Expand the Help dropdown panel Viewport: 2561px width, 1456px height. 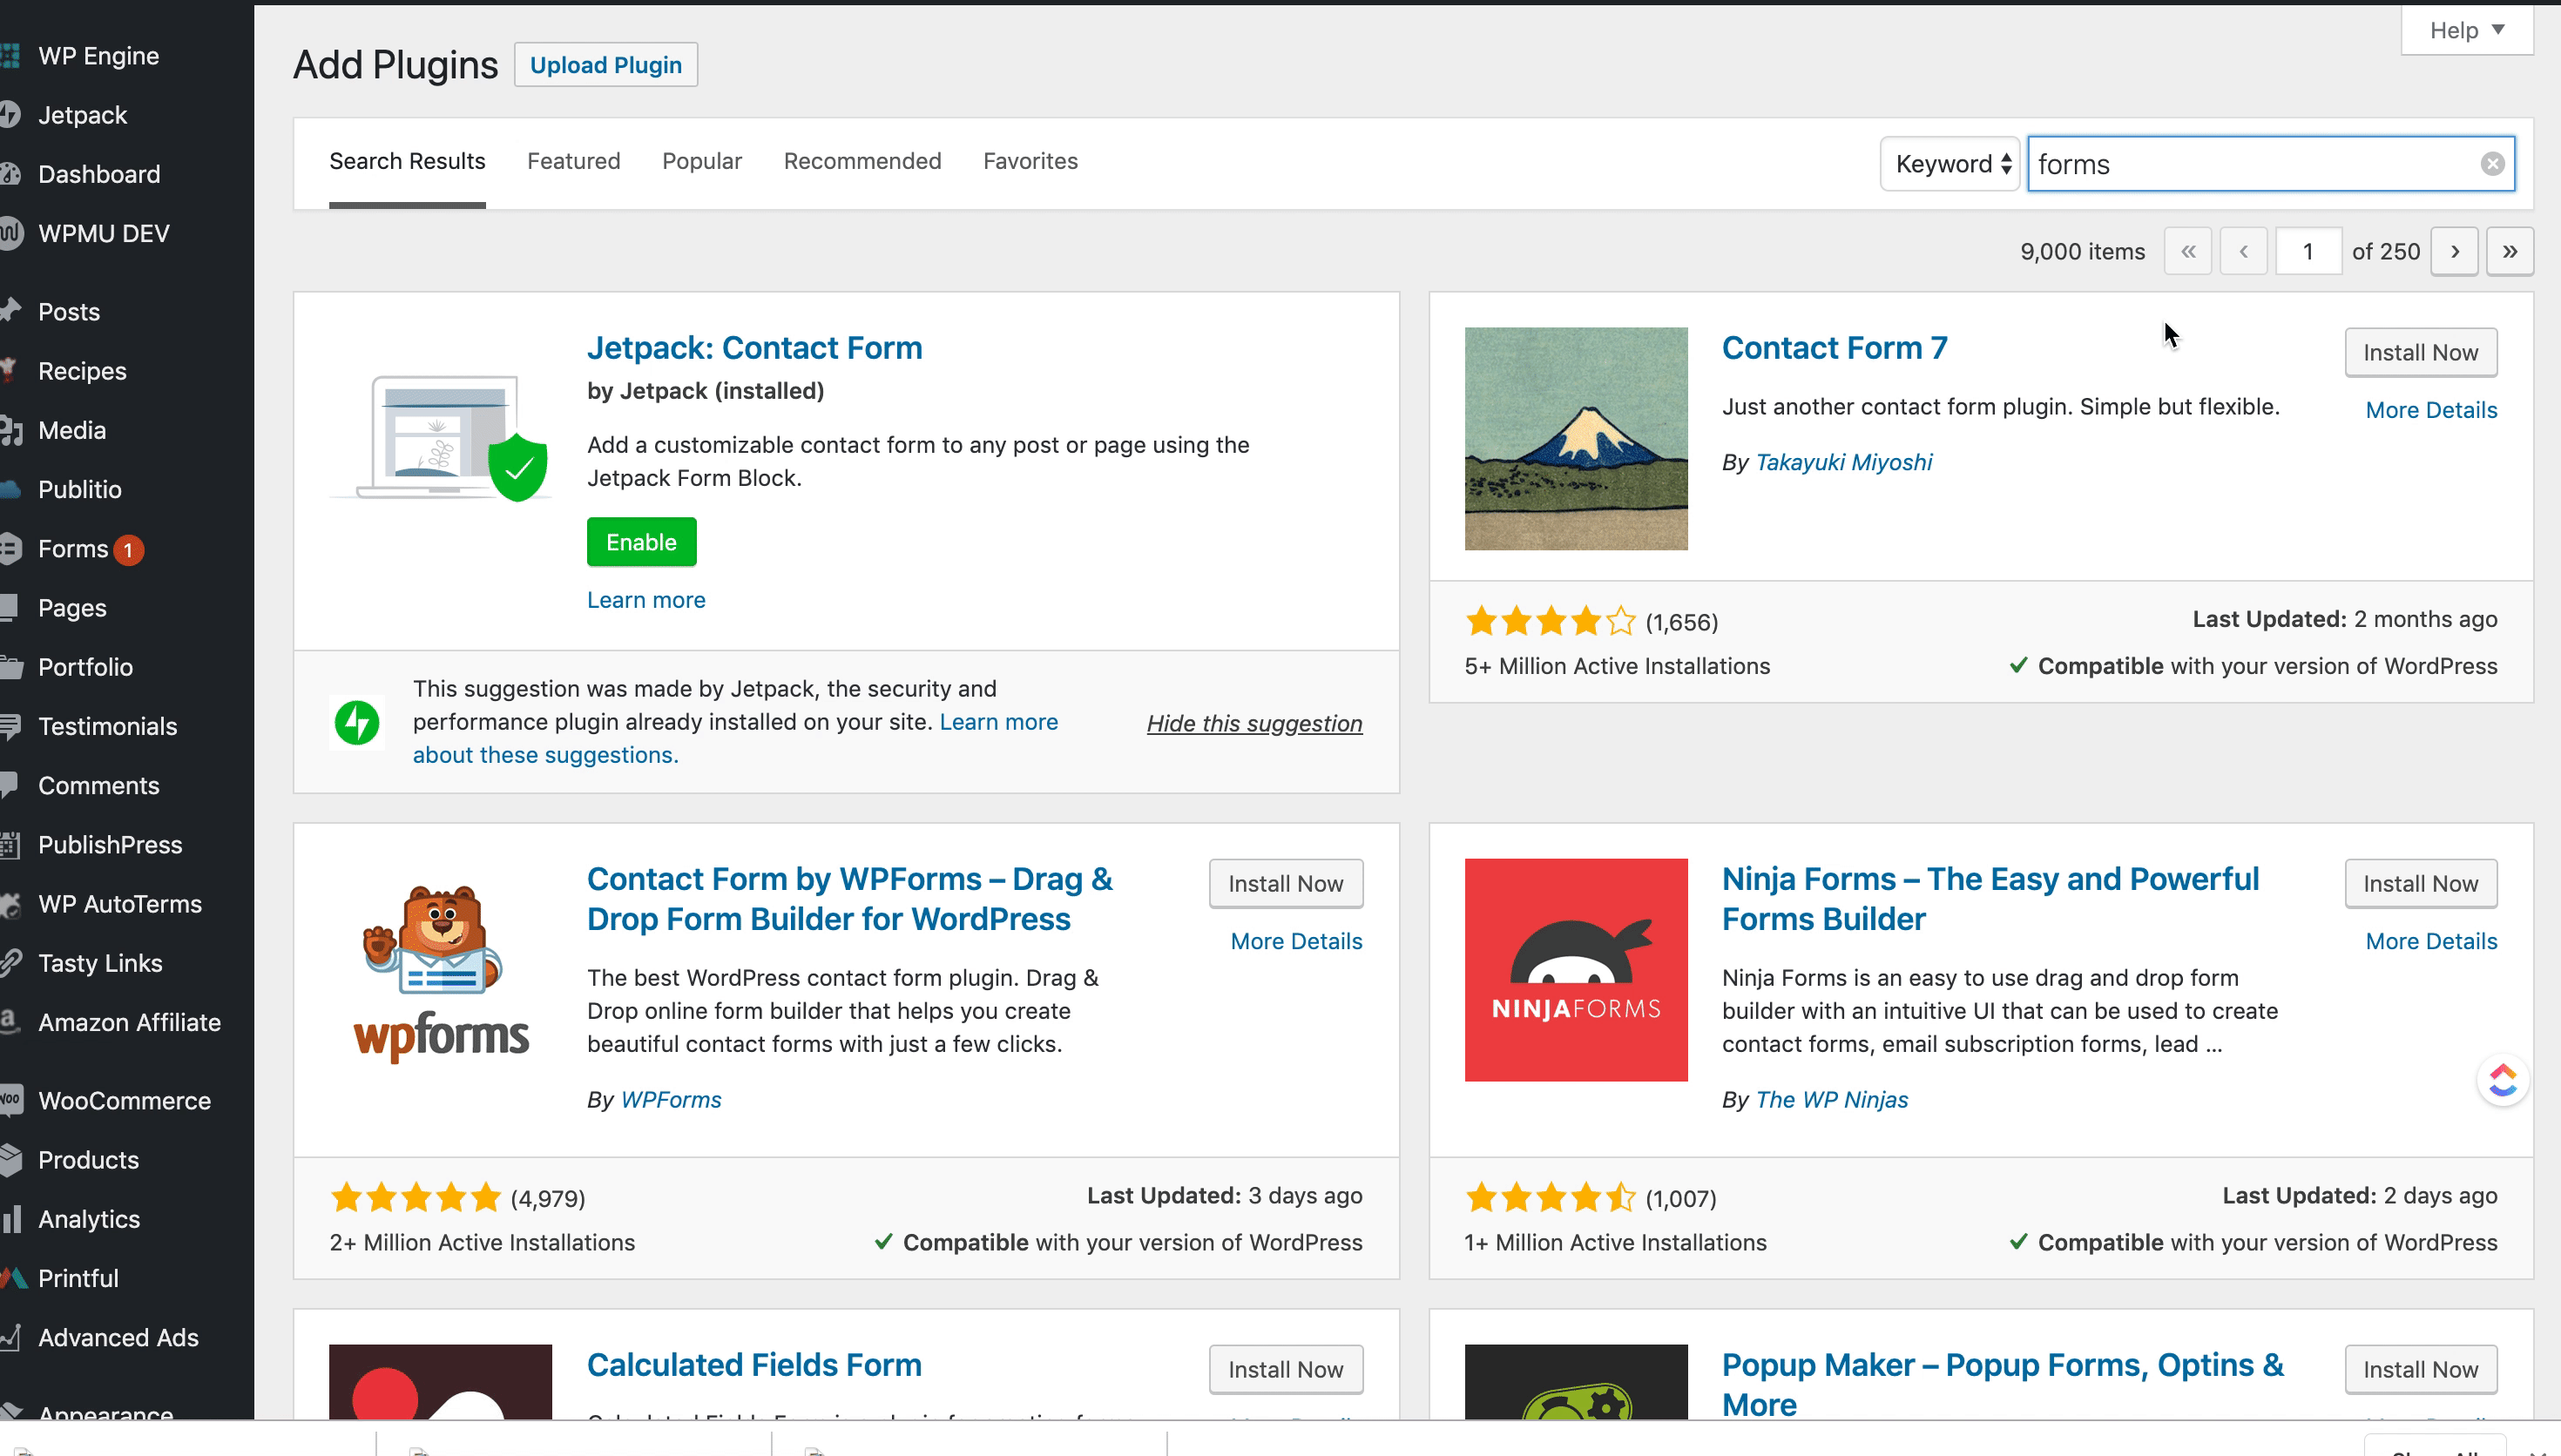[2466, 30]
